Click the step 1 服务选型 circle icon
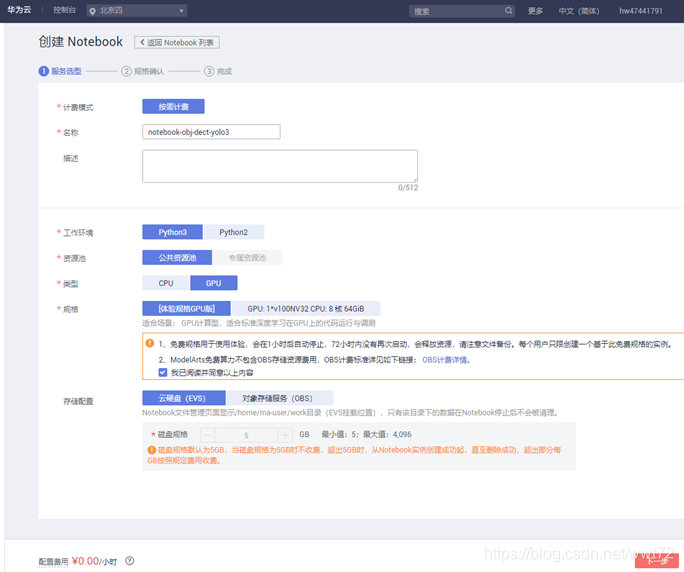The width and height of the screenshot is (684, 572). tap(44, 71)
